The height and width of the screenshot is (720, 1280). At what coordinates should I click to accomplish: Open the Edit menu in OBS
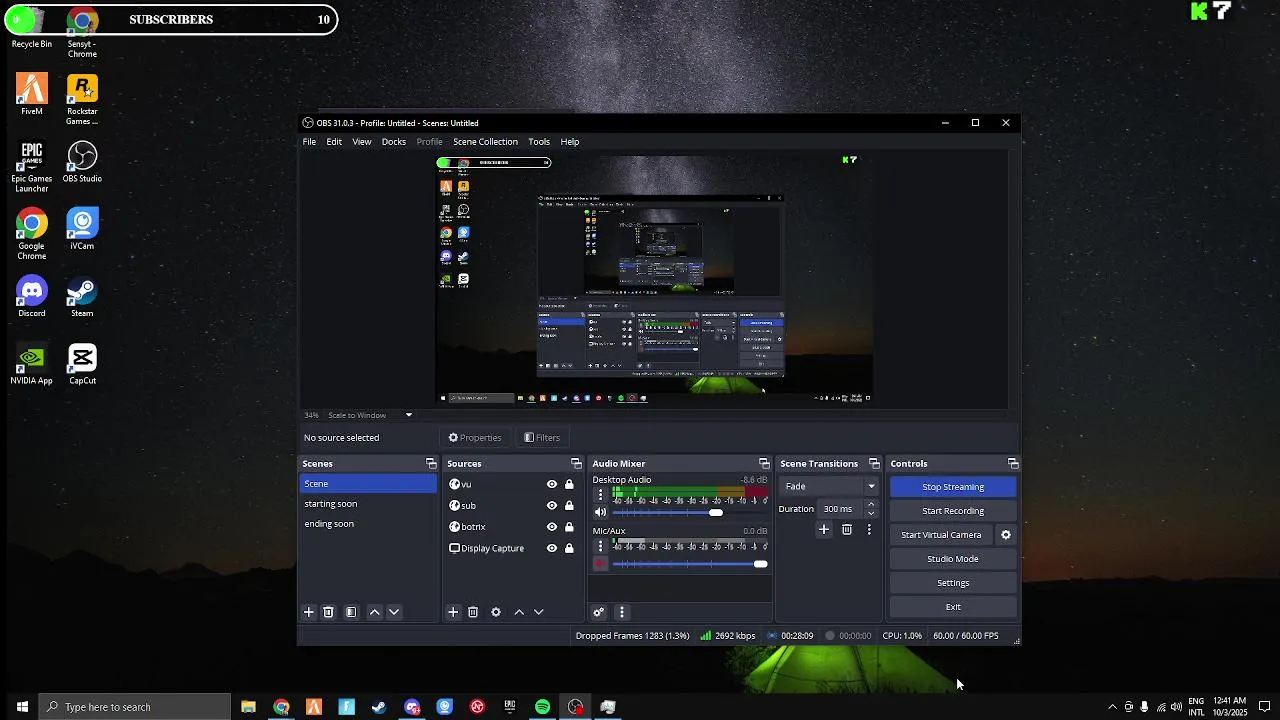334,142
